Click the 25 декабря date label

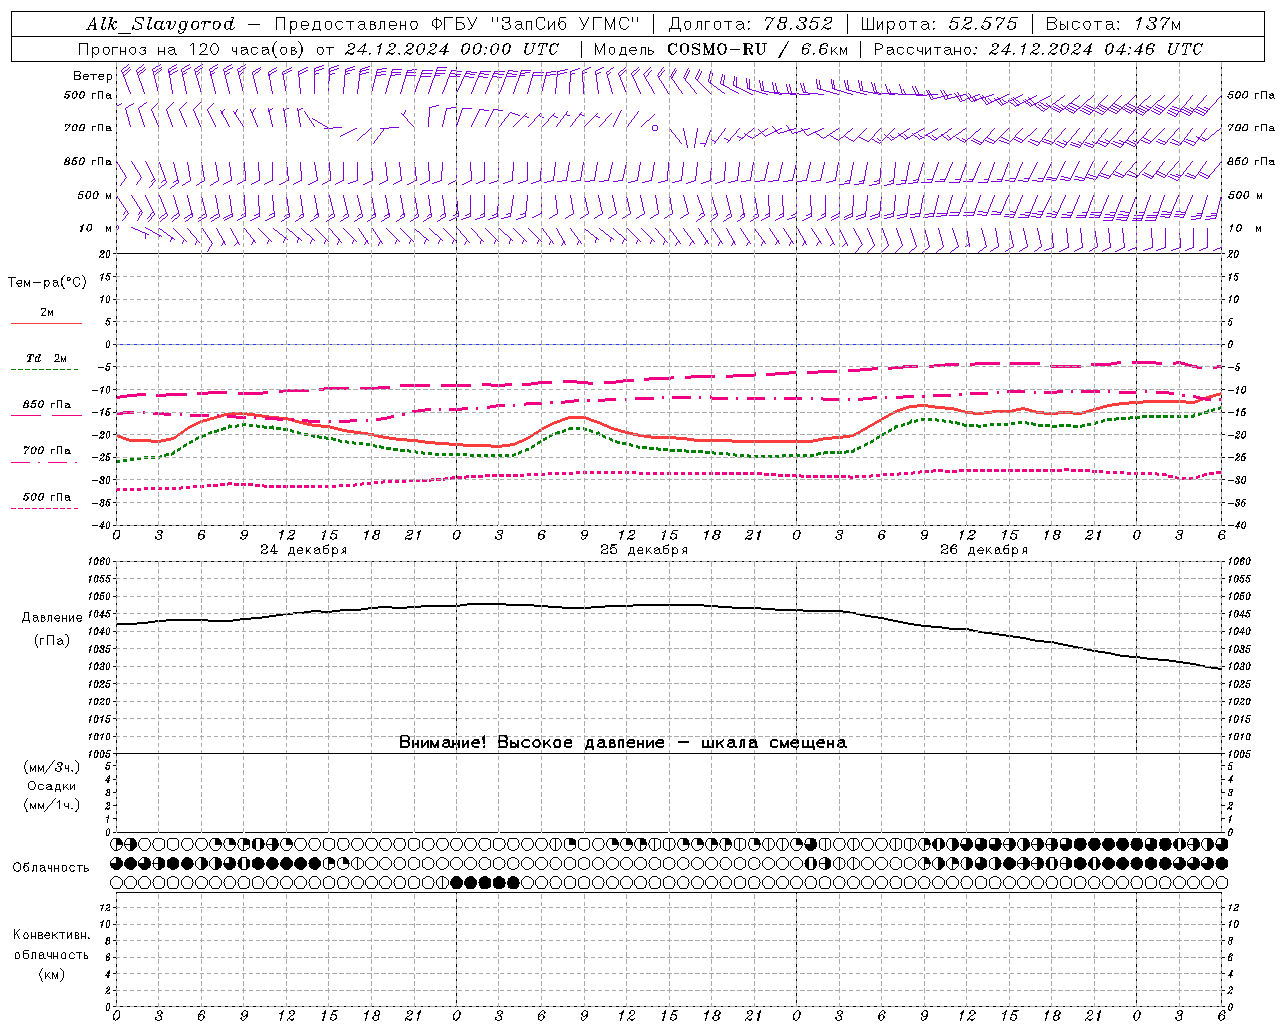pos(644,550)
